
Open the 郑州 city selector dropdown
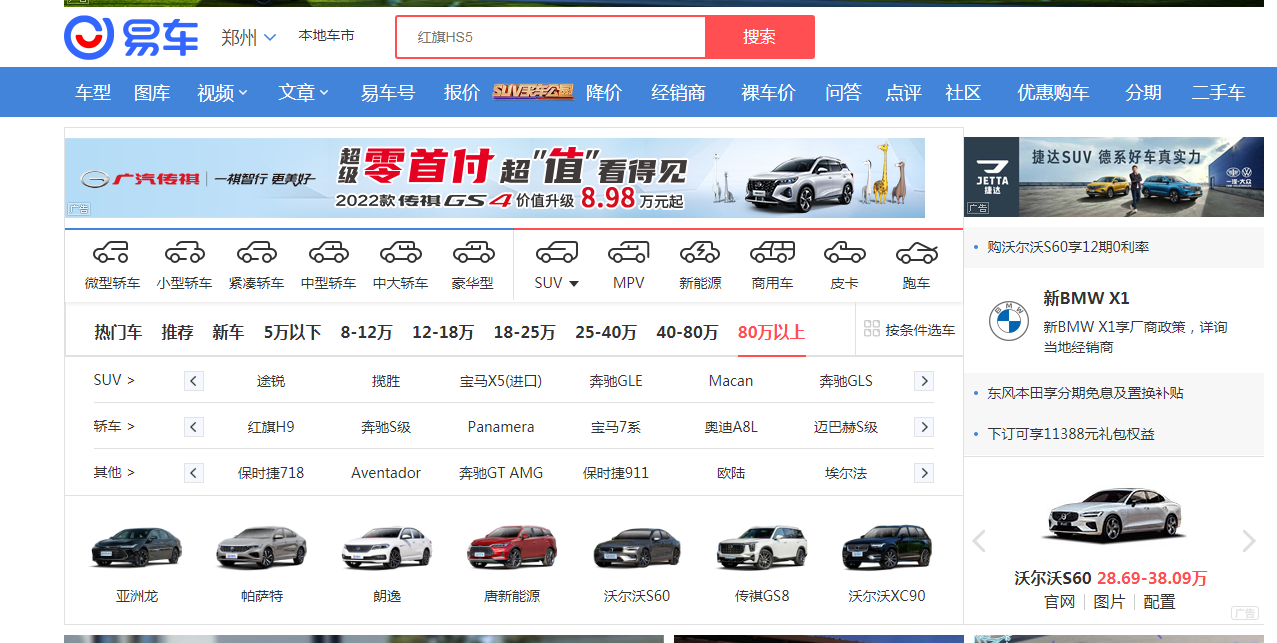coord(249,38)
